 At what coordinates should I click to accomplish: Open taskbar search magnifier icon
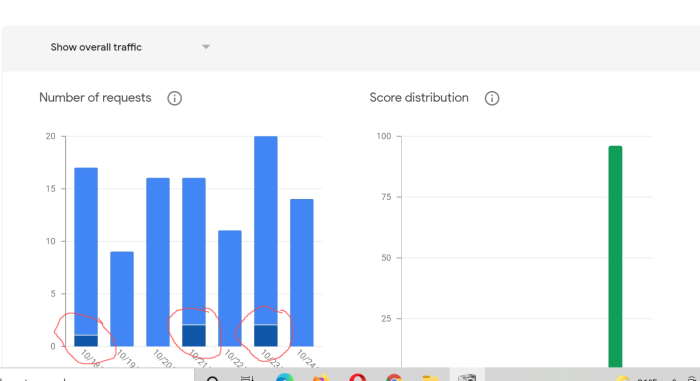[x=213, y=378]
